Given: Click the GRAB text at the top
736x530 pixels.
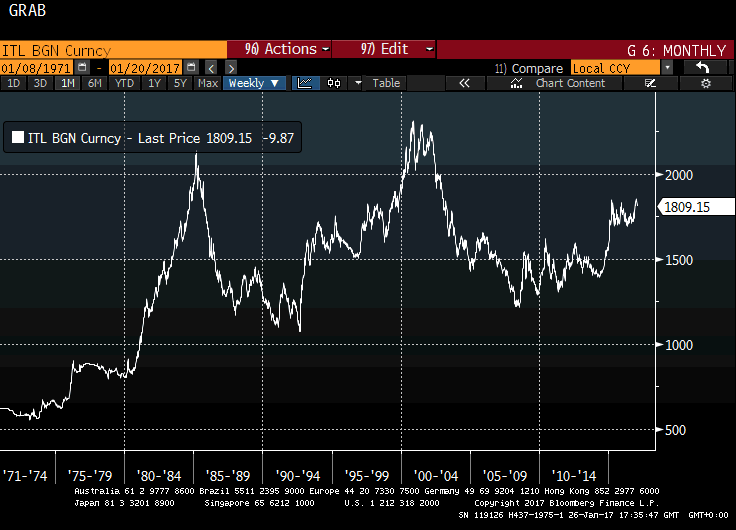Looking at the screenshot, I should coord(27,10).
